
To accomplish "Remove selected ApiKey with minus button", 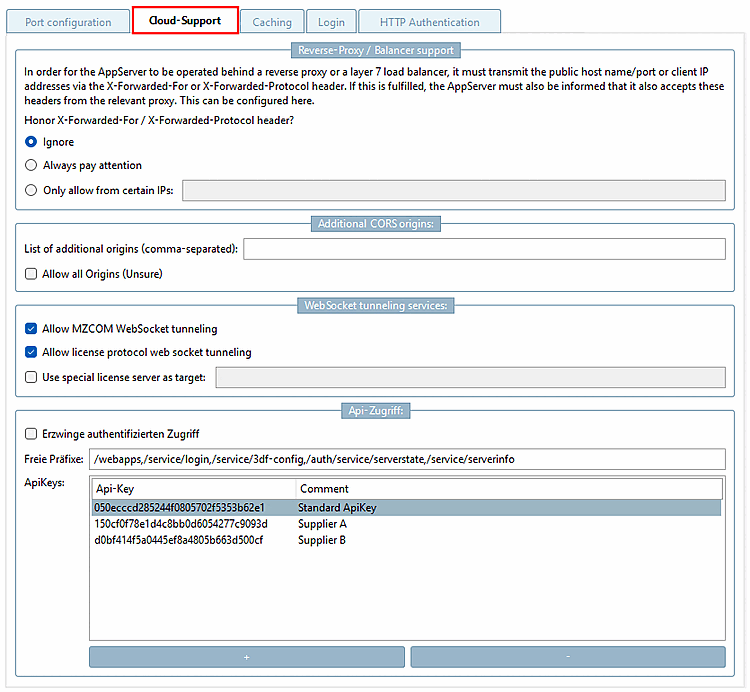I will click(x=568, y=657).
